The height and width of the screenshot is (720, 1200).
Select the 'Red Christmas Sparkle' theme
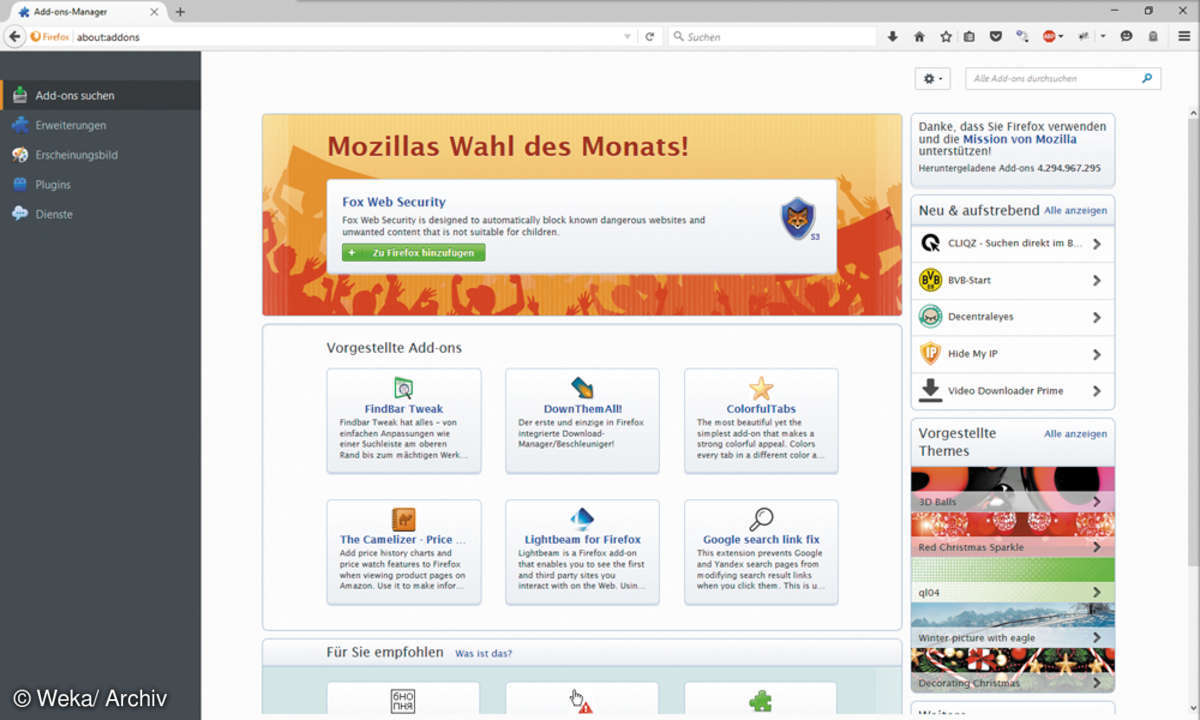(1012, 534)
